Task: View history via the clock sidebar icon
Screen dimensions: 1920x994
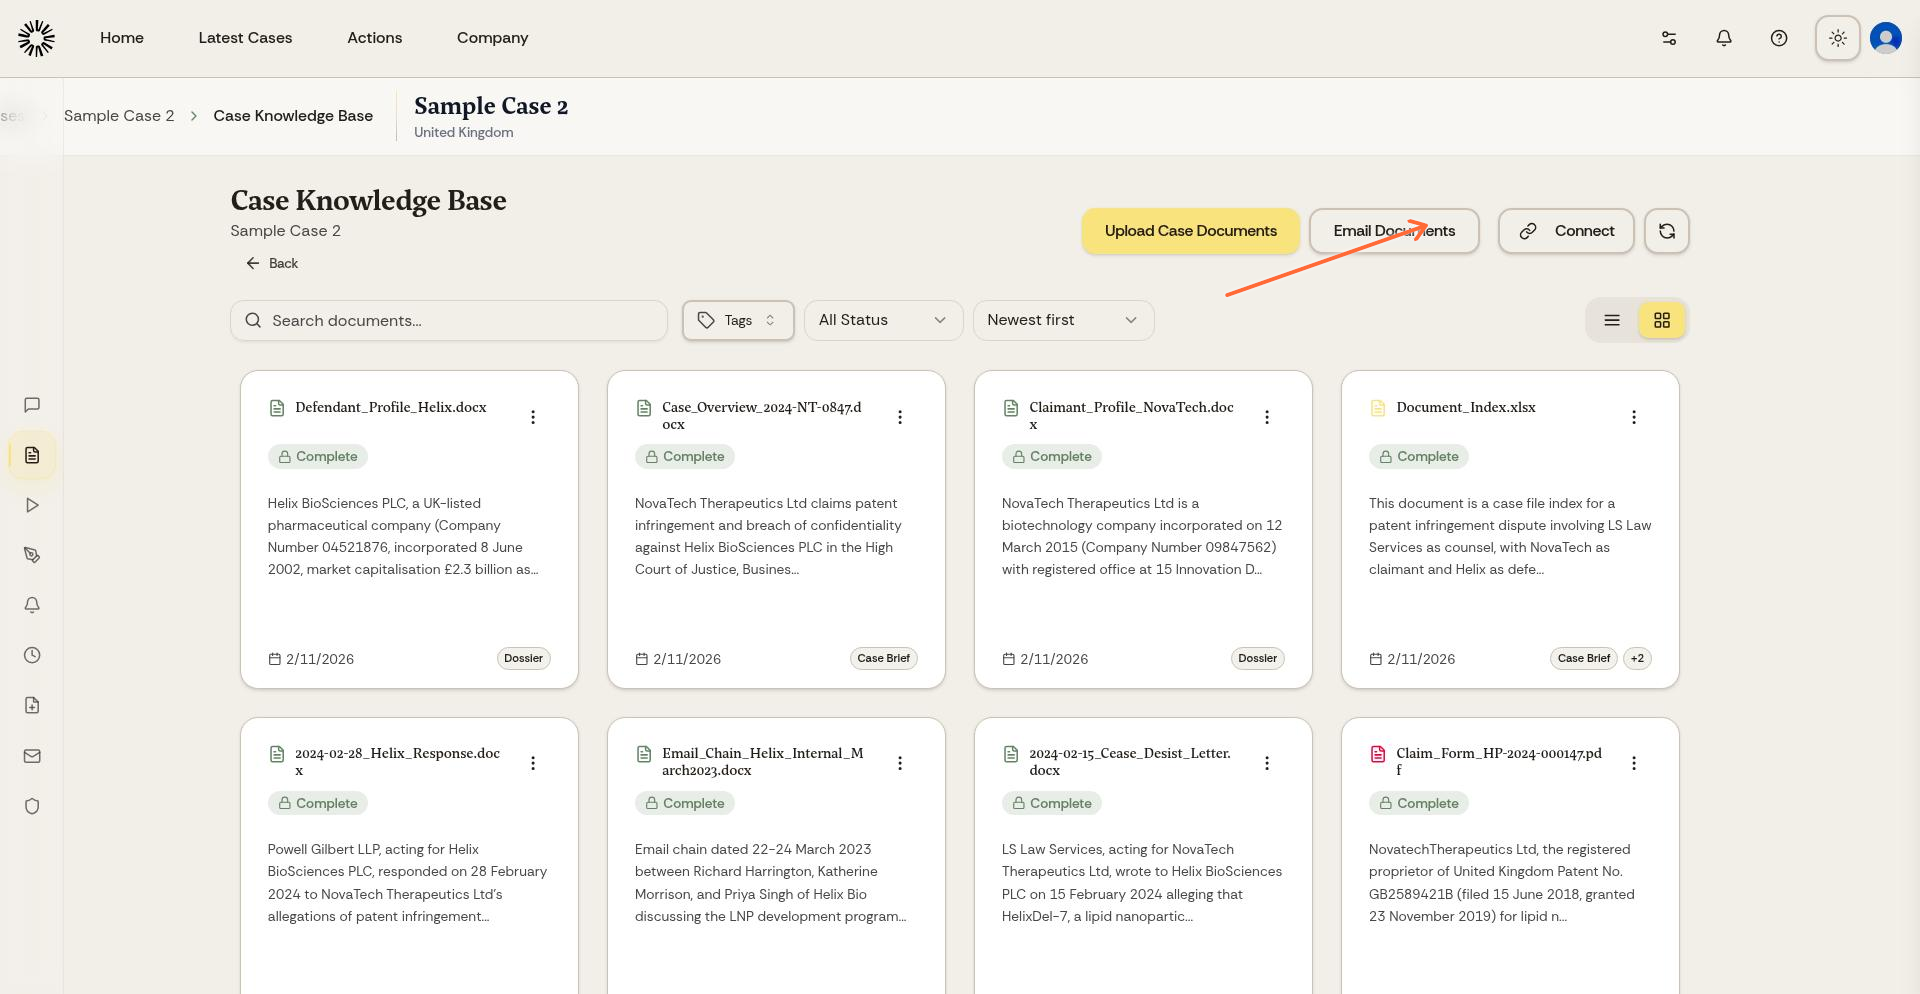Action: click(x=31, y=655)
